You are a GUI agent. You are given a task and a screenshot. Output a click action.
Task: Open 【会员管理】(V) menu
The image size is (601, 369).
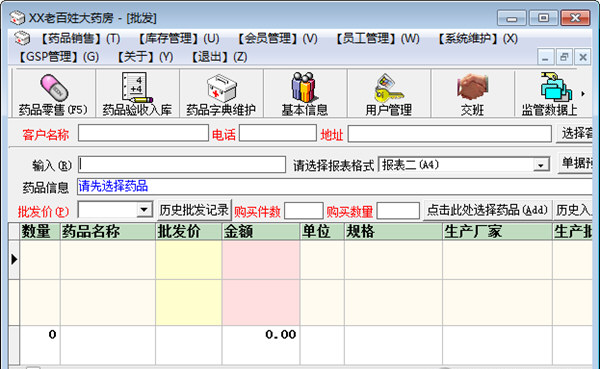coord(277,38)
